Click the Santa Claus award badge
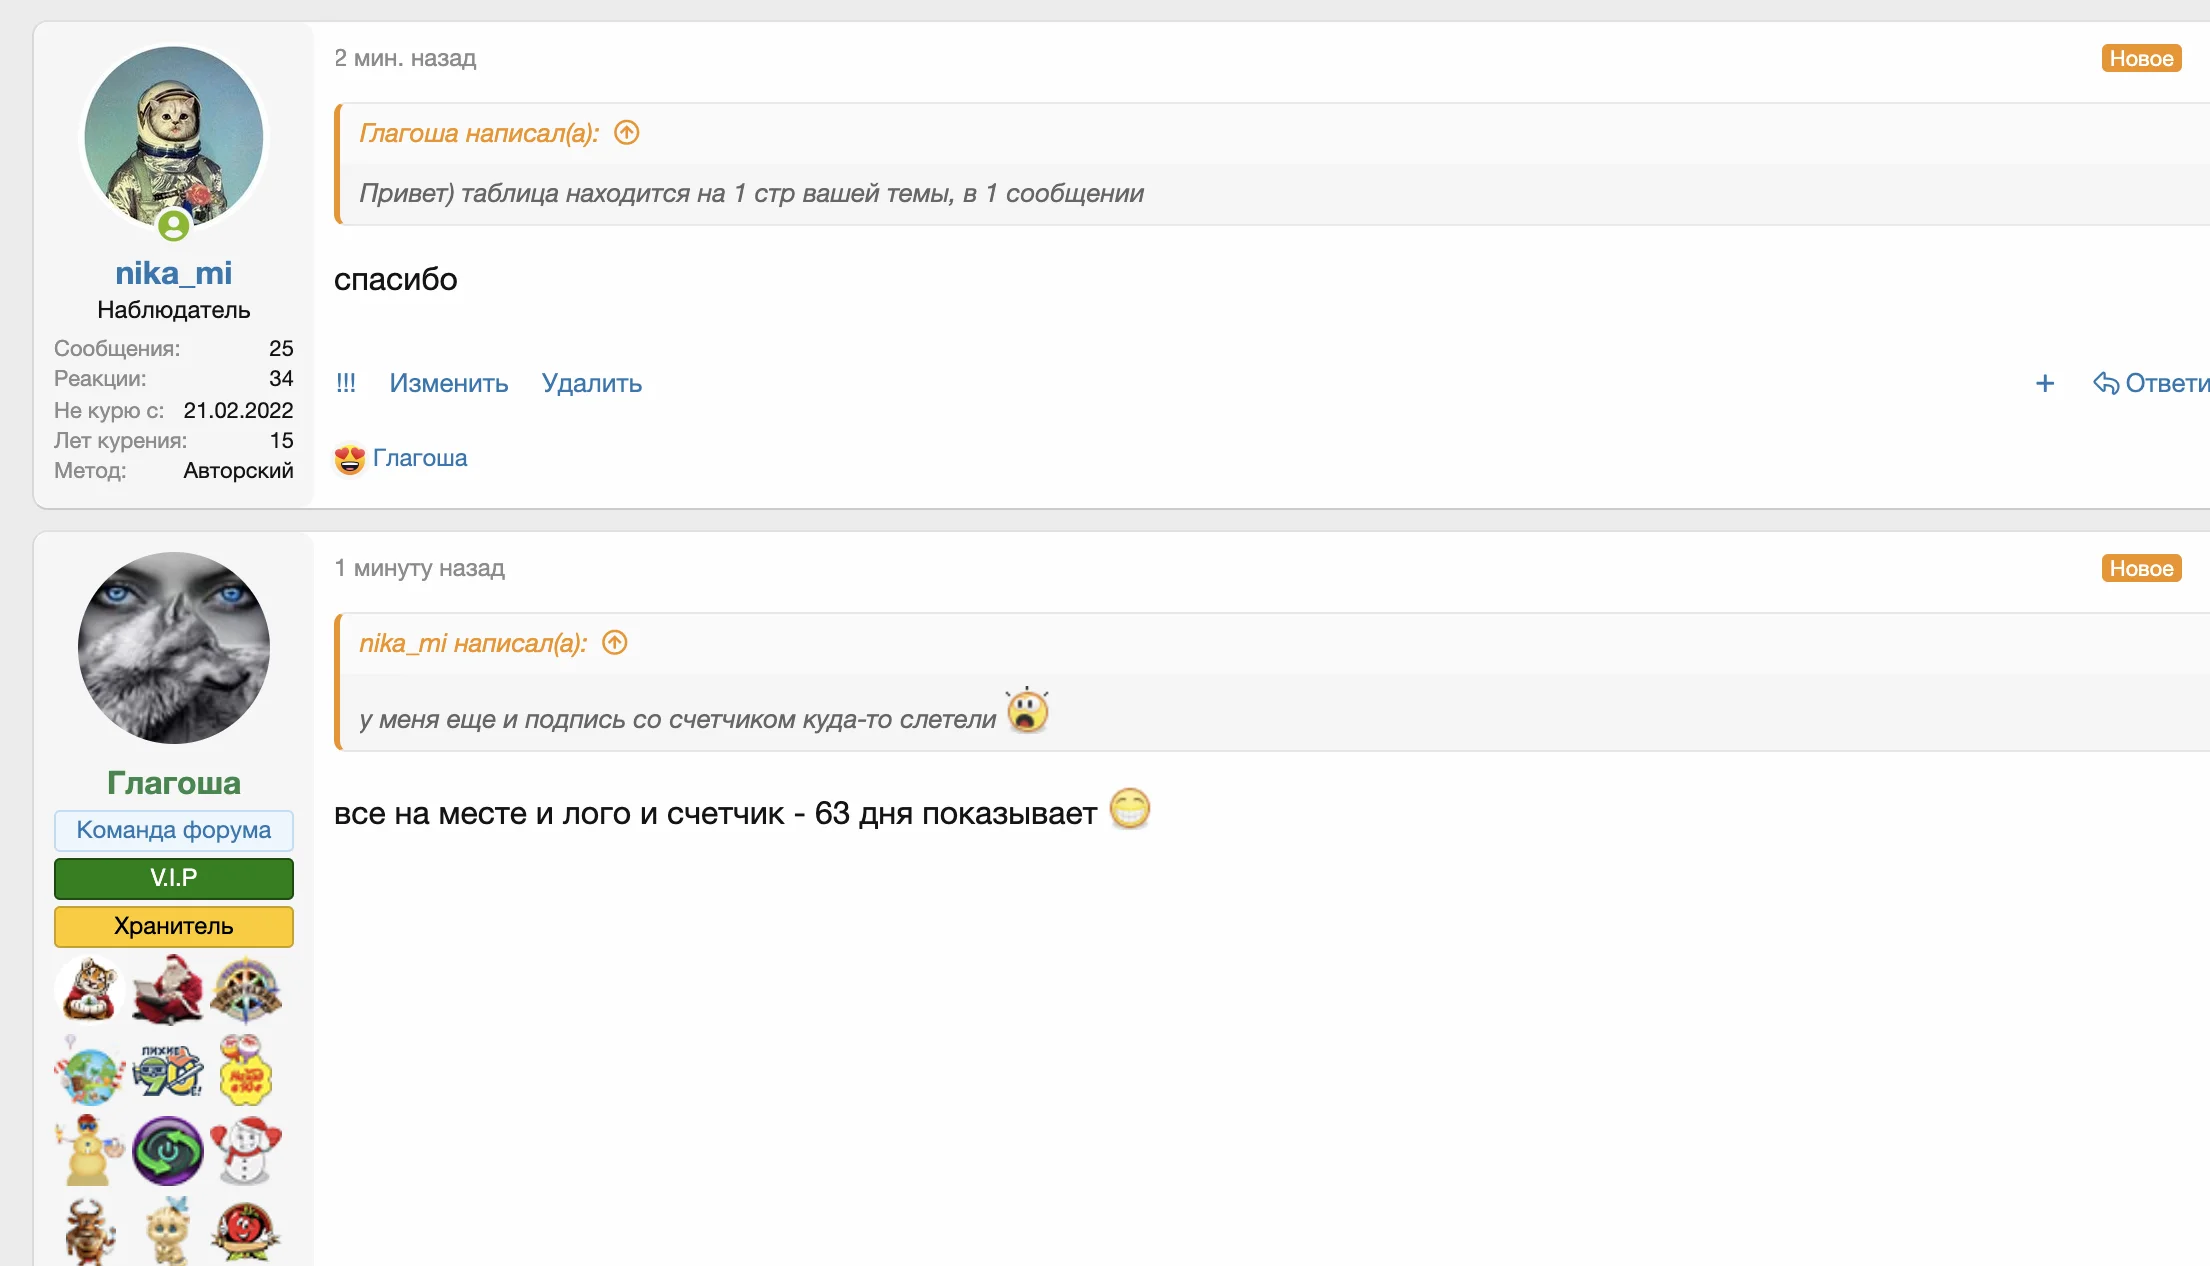 click(168, 990)
